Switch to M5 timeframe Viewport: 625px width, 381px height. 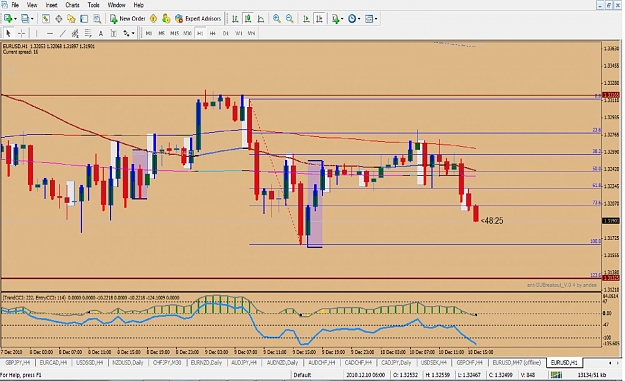(161, 33)
